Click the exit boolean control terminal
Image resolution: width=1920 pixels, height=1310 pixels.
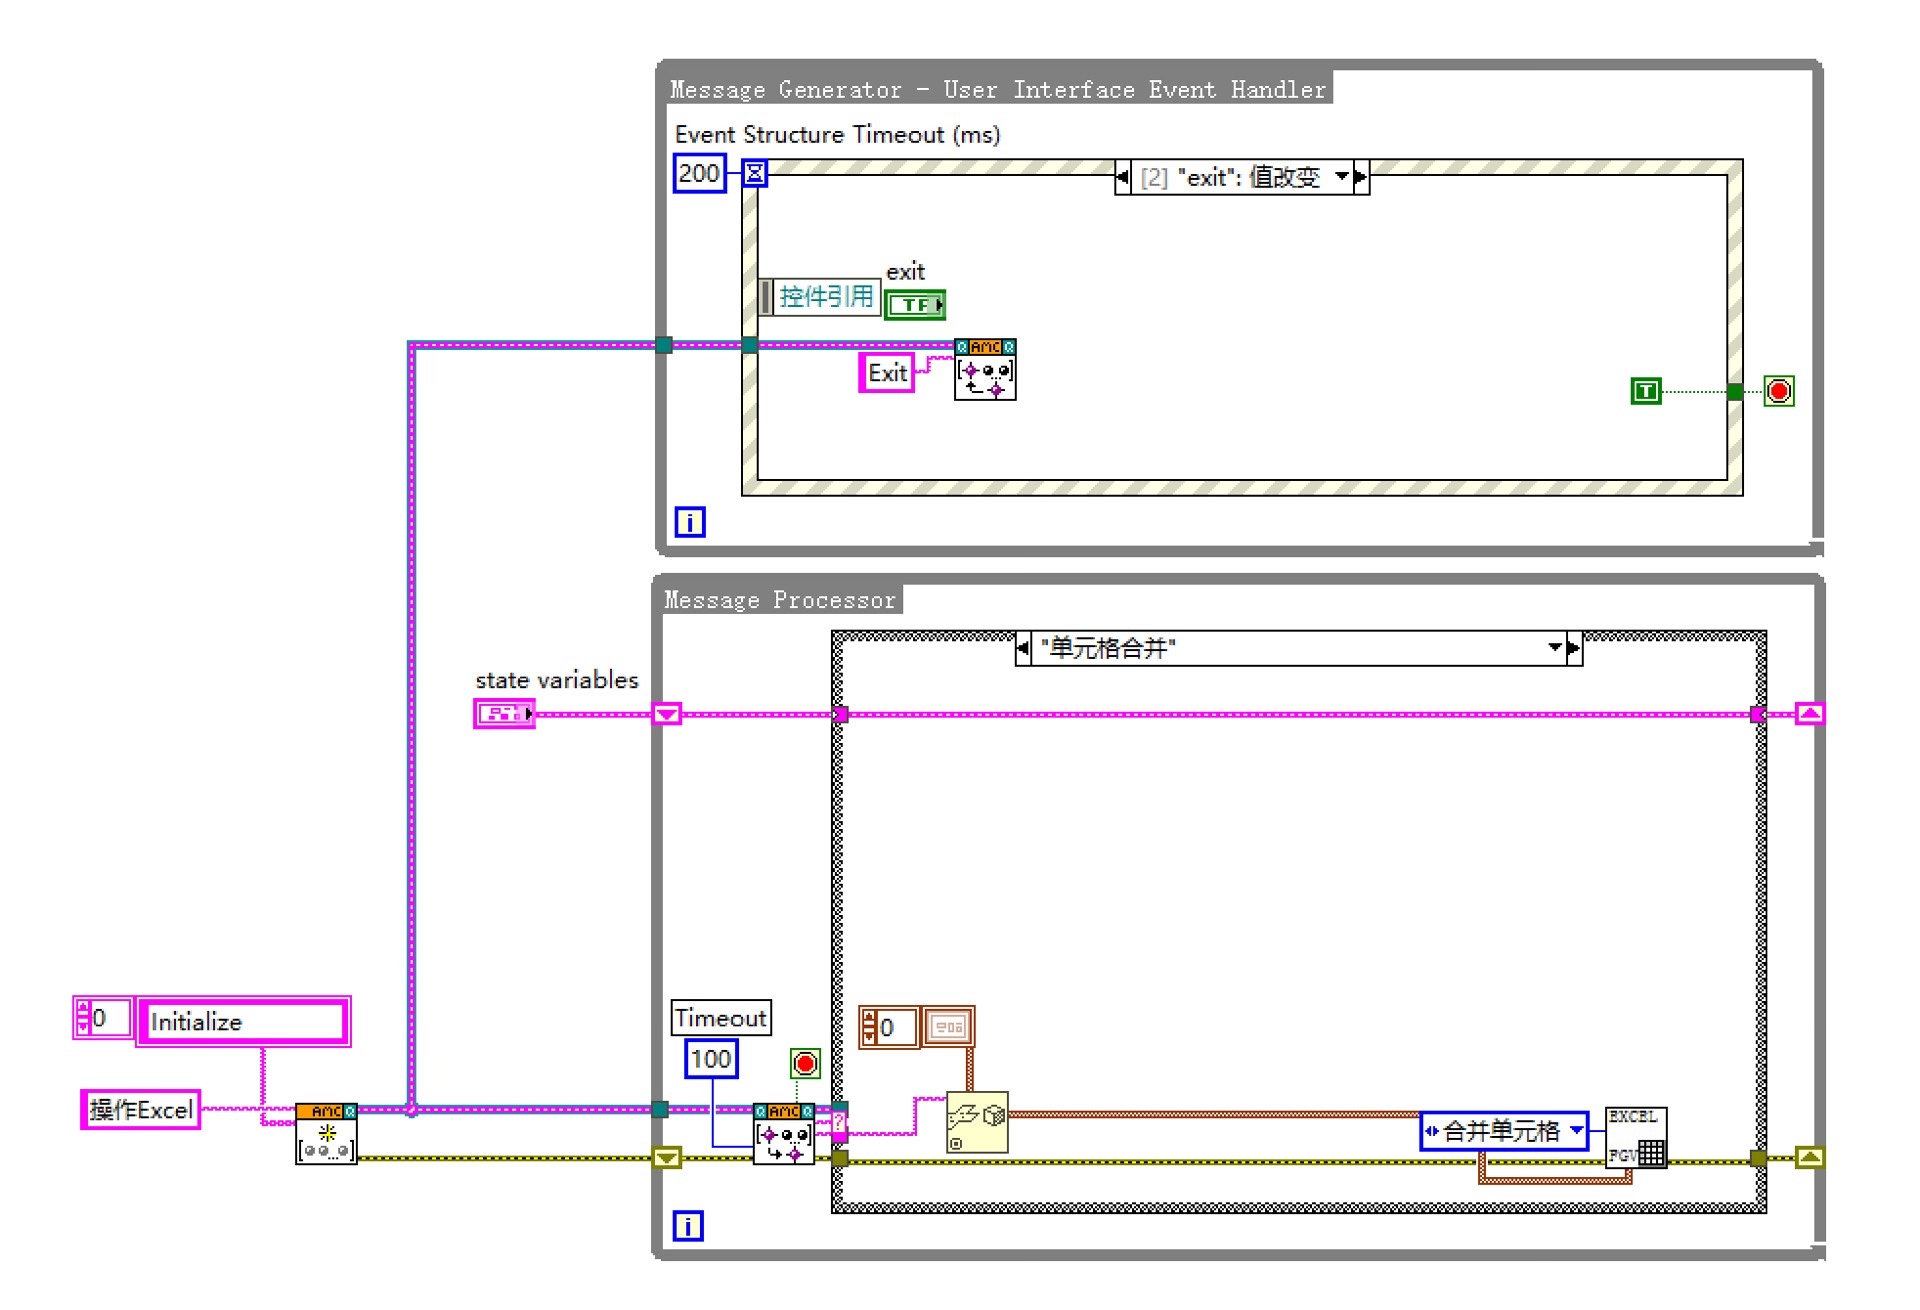914,304
